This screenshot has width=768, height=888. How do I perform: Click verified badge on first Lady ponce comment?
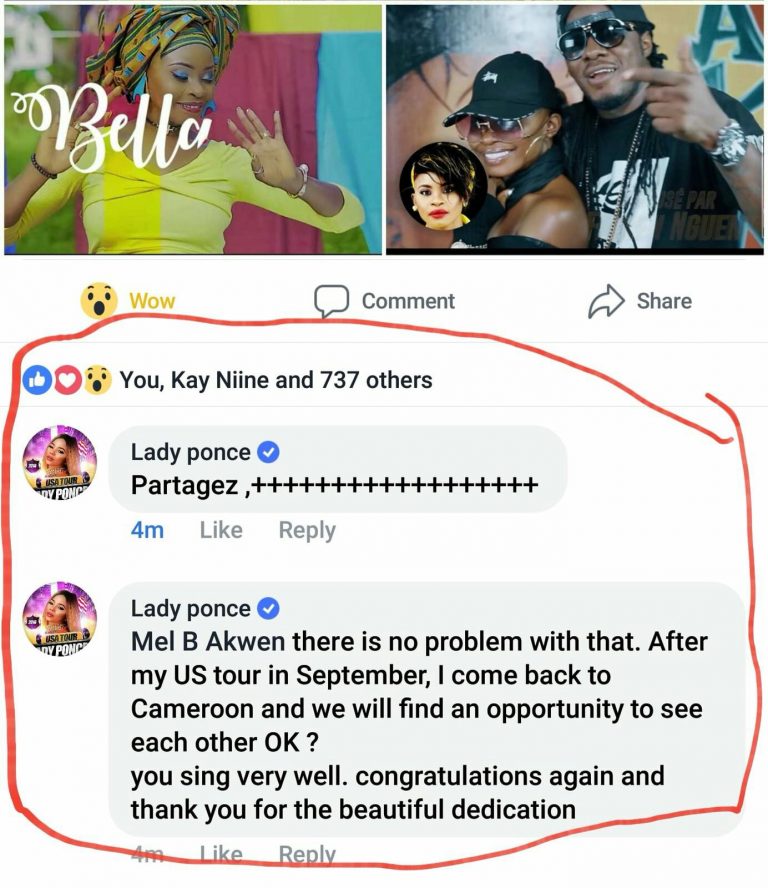[268, 452]
